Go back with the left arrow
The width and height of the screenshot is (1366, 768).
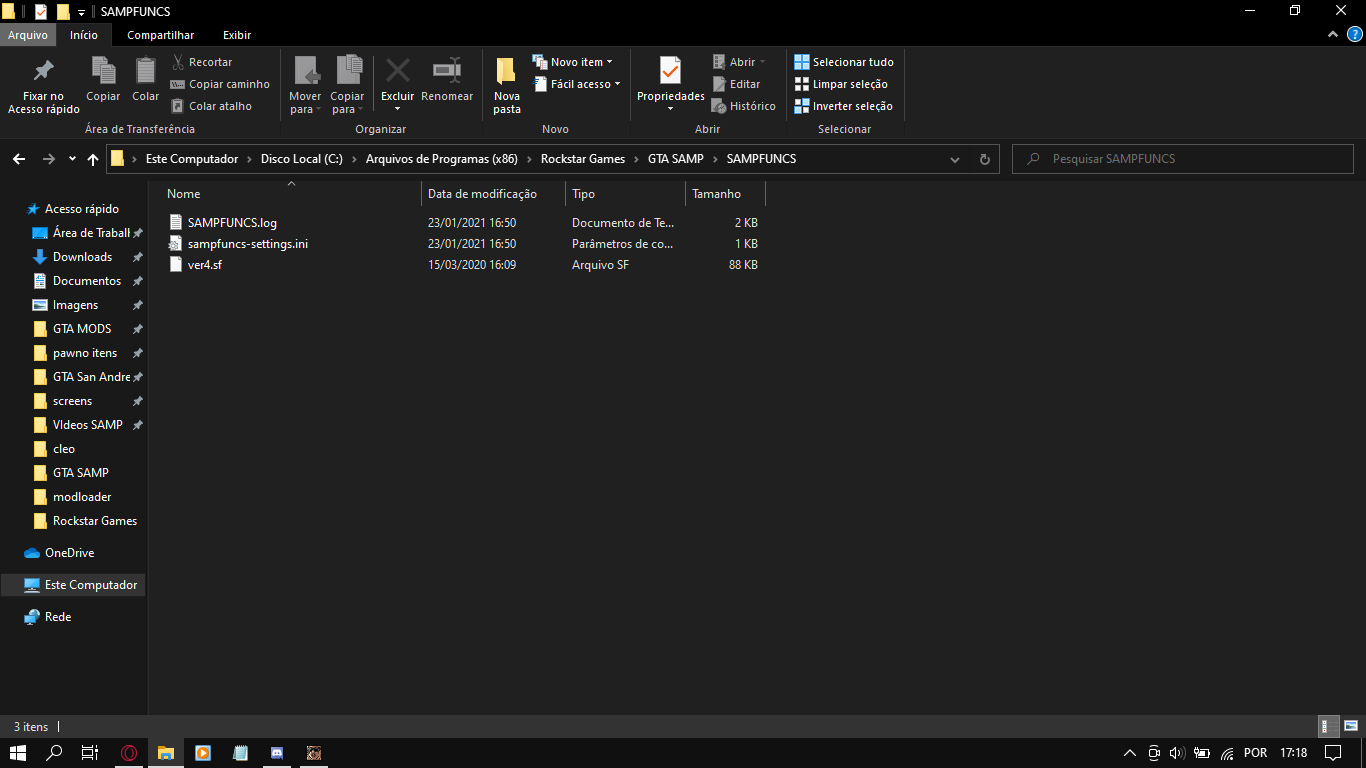18,159
